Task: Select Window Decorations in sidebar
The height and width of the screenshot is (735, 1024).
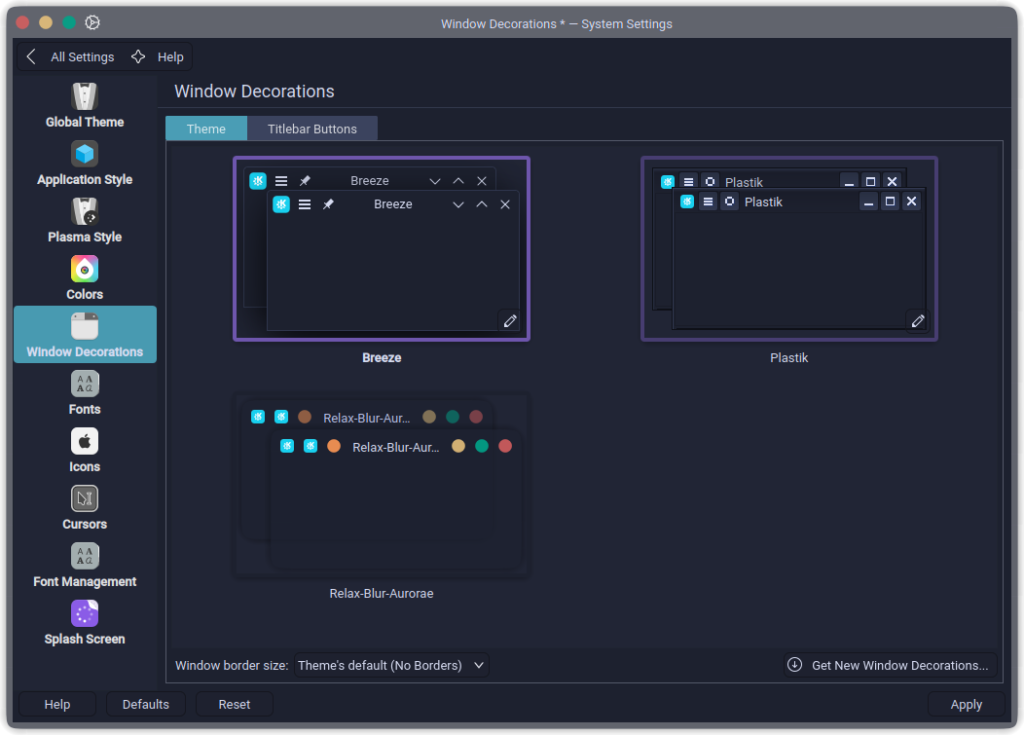Action: click(85, 335)
